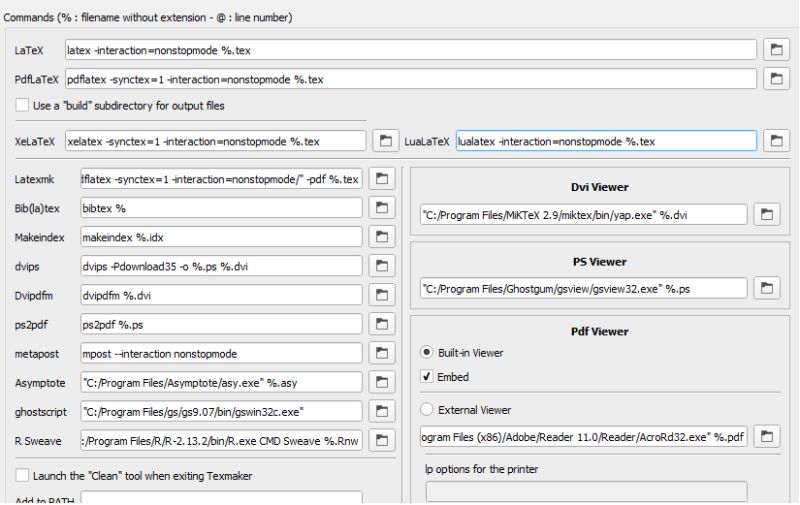
Task: Click the ps2pdf %.ps input field
Action: click(221, 324)
